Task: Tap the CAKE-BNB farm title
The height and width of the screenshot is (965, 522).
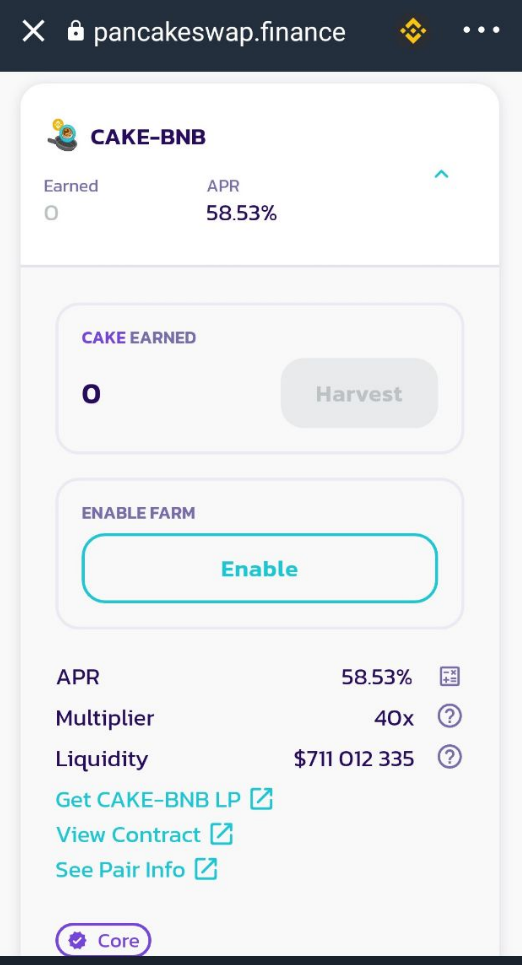Action: pyautogui.click(x=148, y=137)
